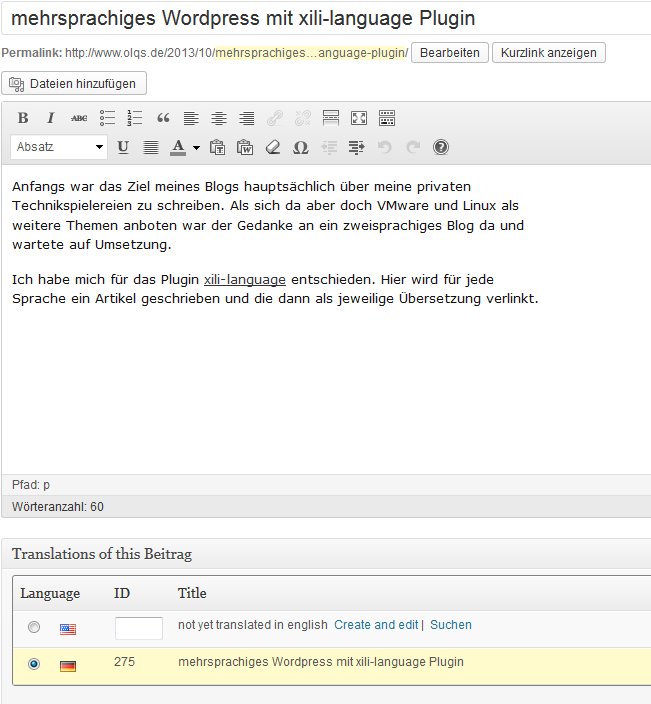The height and width of the screenshot is (704, 651).
Task: Insert unordered bullet list
Action: 107,118
